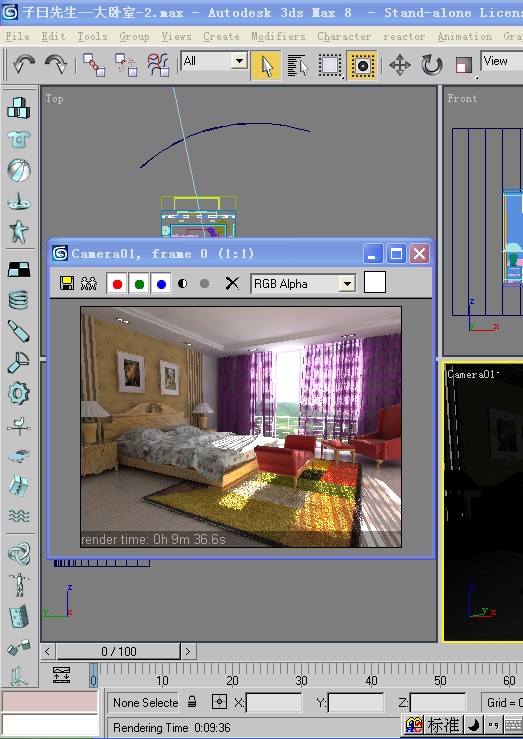523x739 pixels.
Task: Step time slider forward with right arrow
Action: [x=188, y=651]
